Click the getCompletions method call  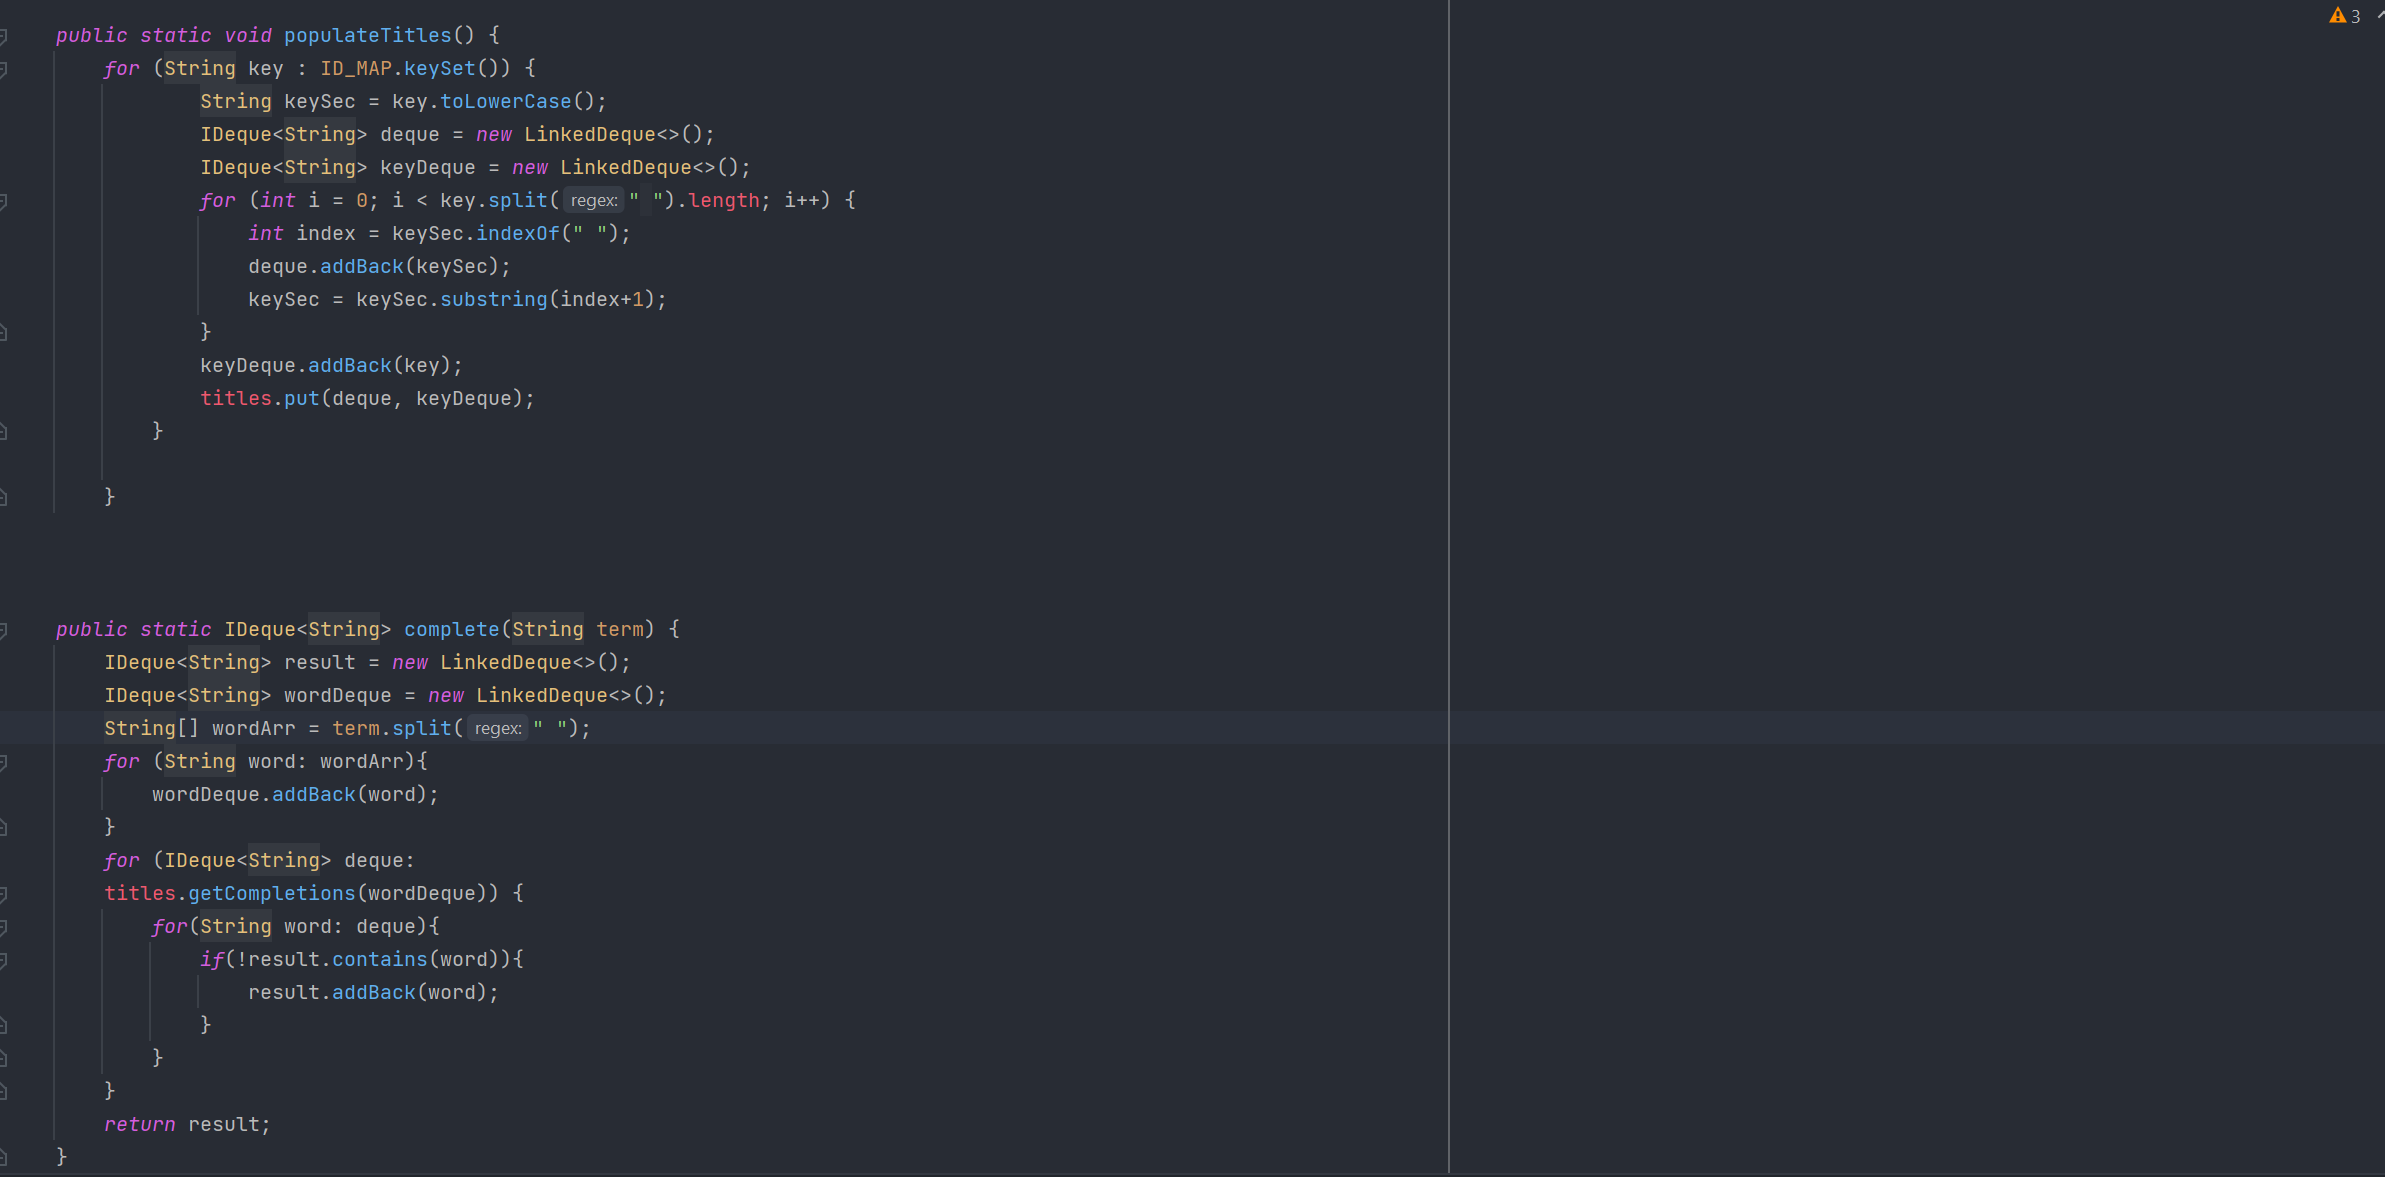click(x=271, y=894)
